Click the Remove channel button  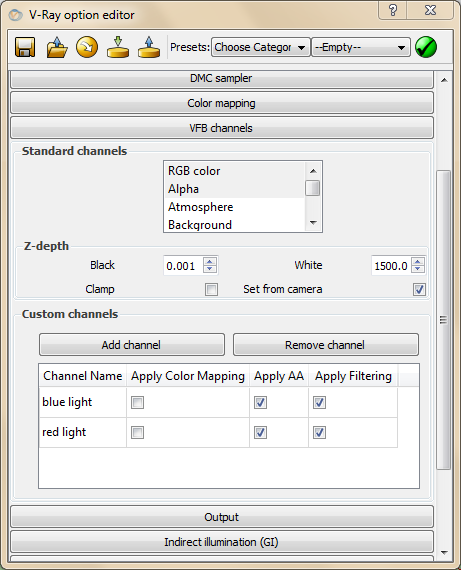point(326,345)
